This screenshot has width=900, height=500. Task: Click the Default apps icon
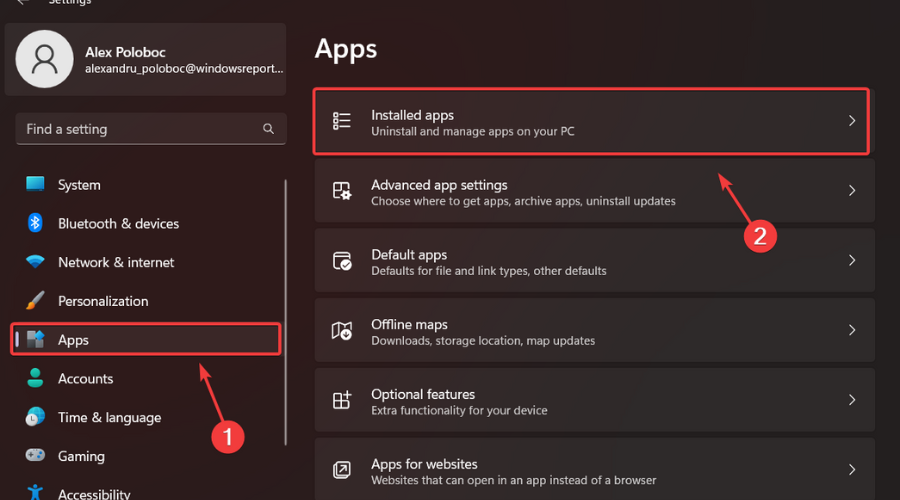342,261
